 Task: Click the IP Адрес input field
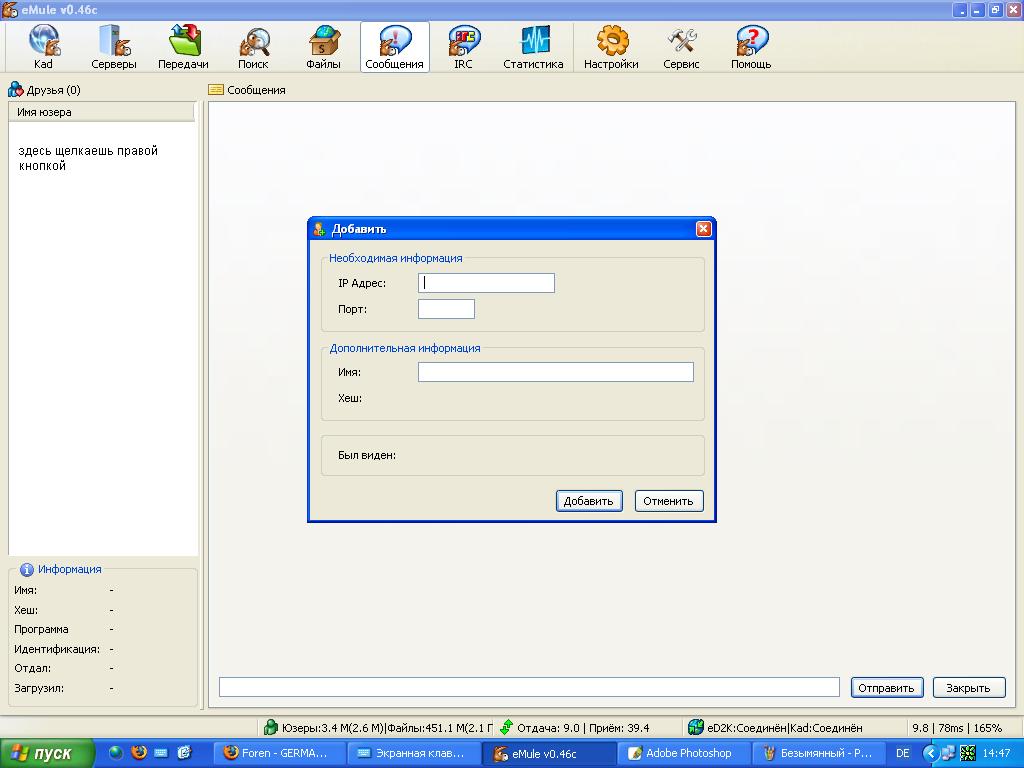pos(486,283)
